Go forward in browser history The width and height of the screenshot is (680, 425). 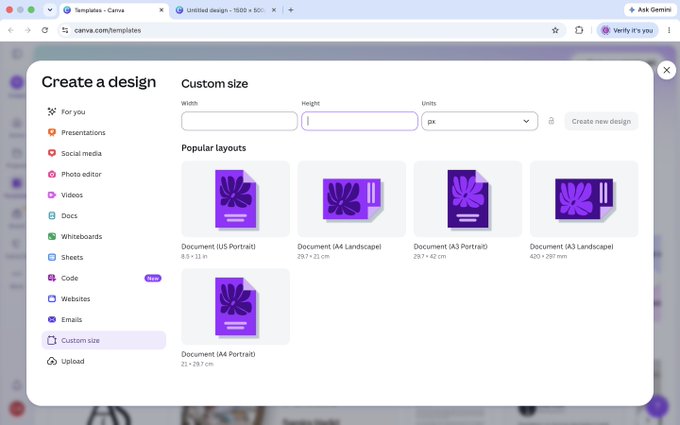[28, 30]
